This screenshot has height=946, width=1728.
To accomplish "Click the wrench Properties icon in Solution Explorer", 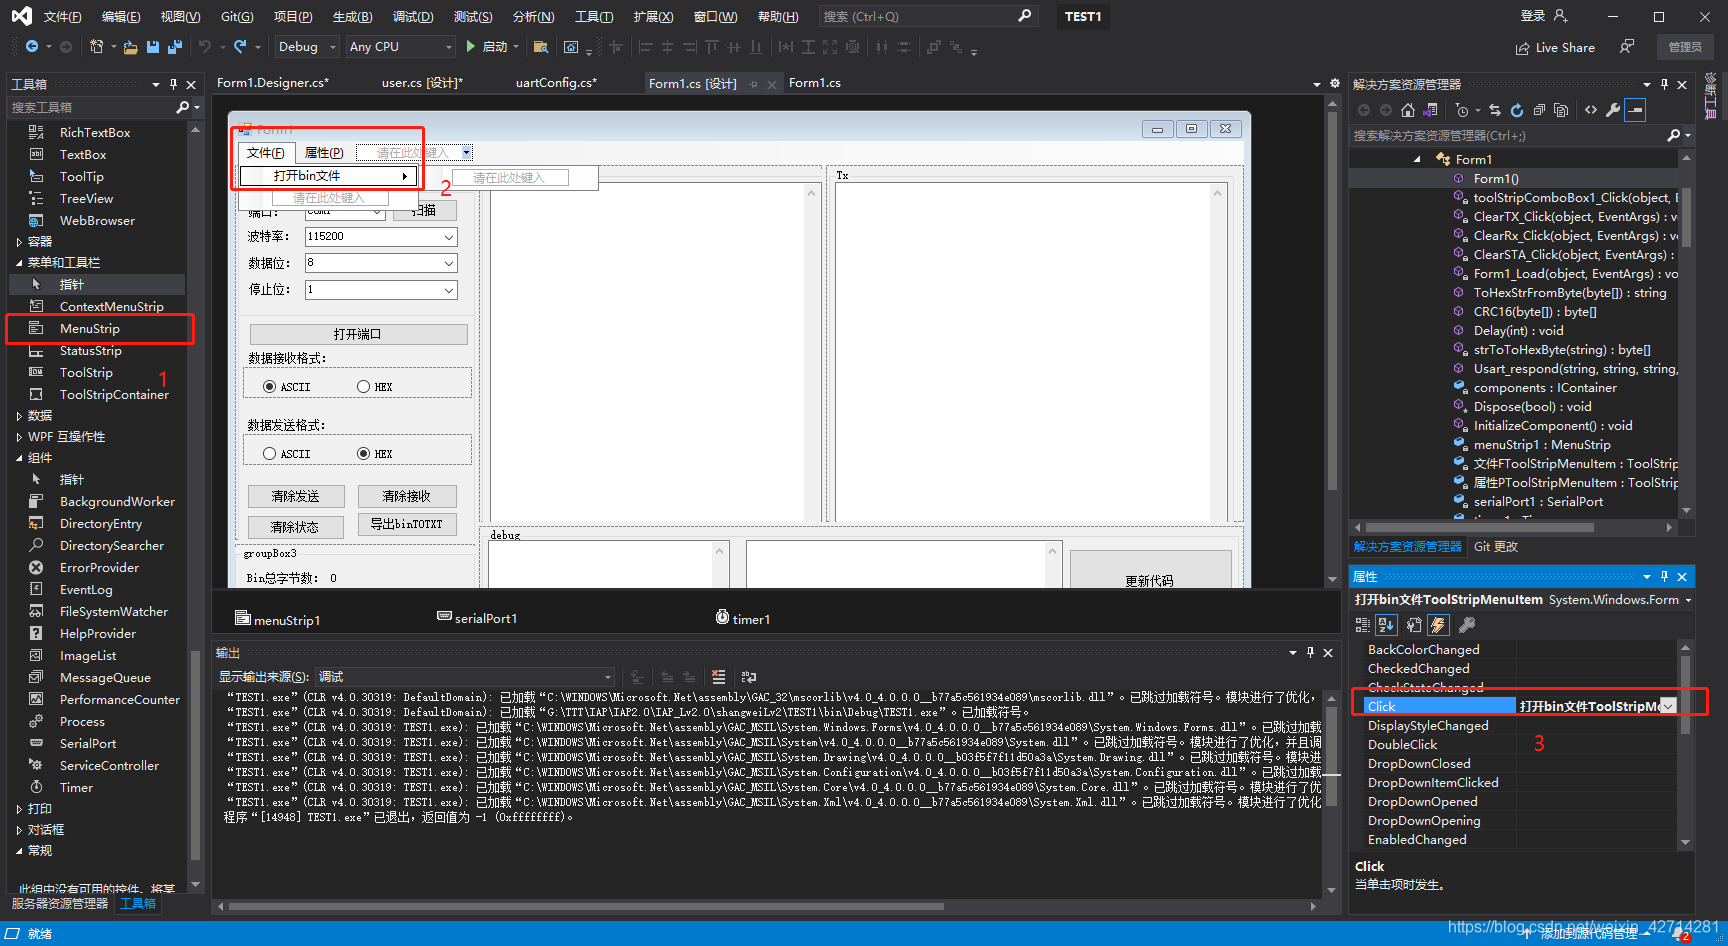I will tap(1613, 110).
